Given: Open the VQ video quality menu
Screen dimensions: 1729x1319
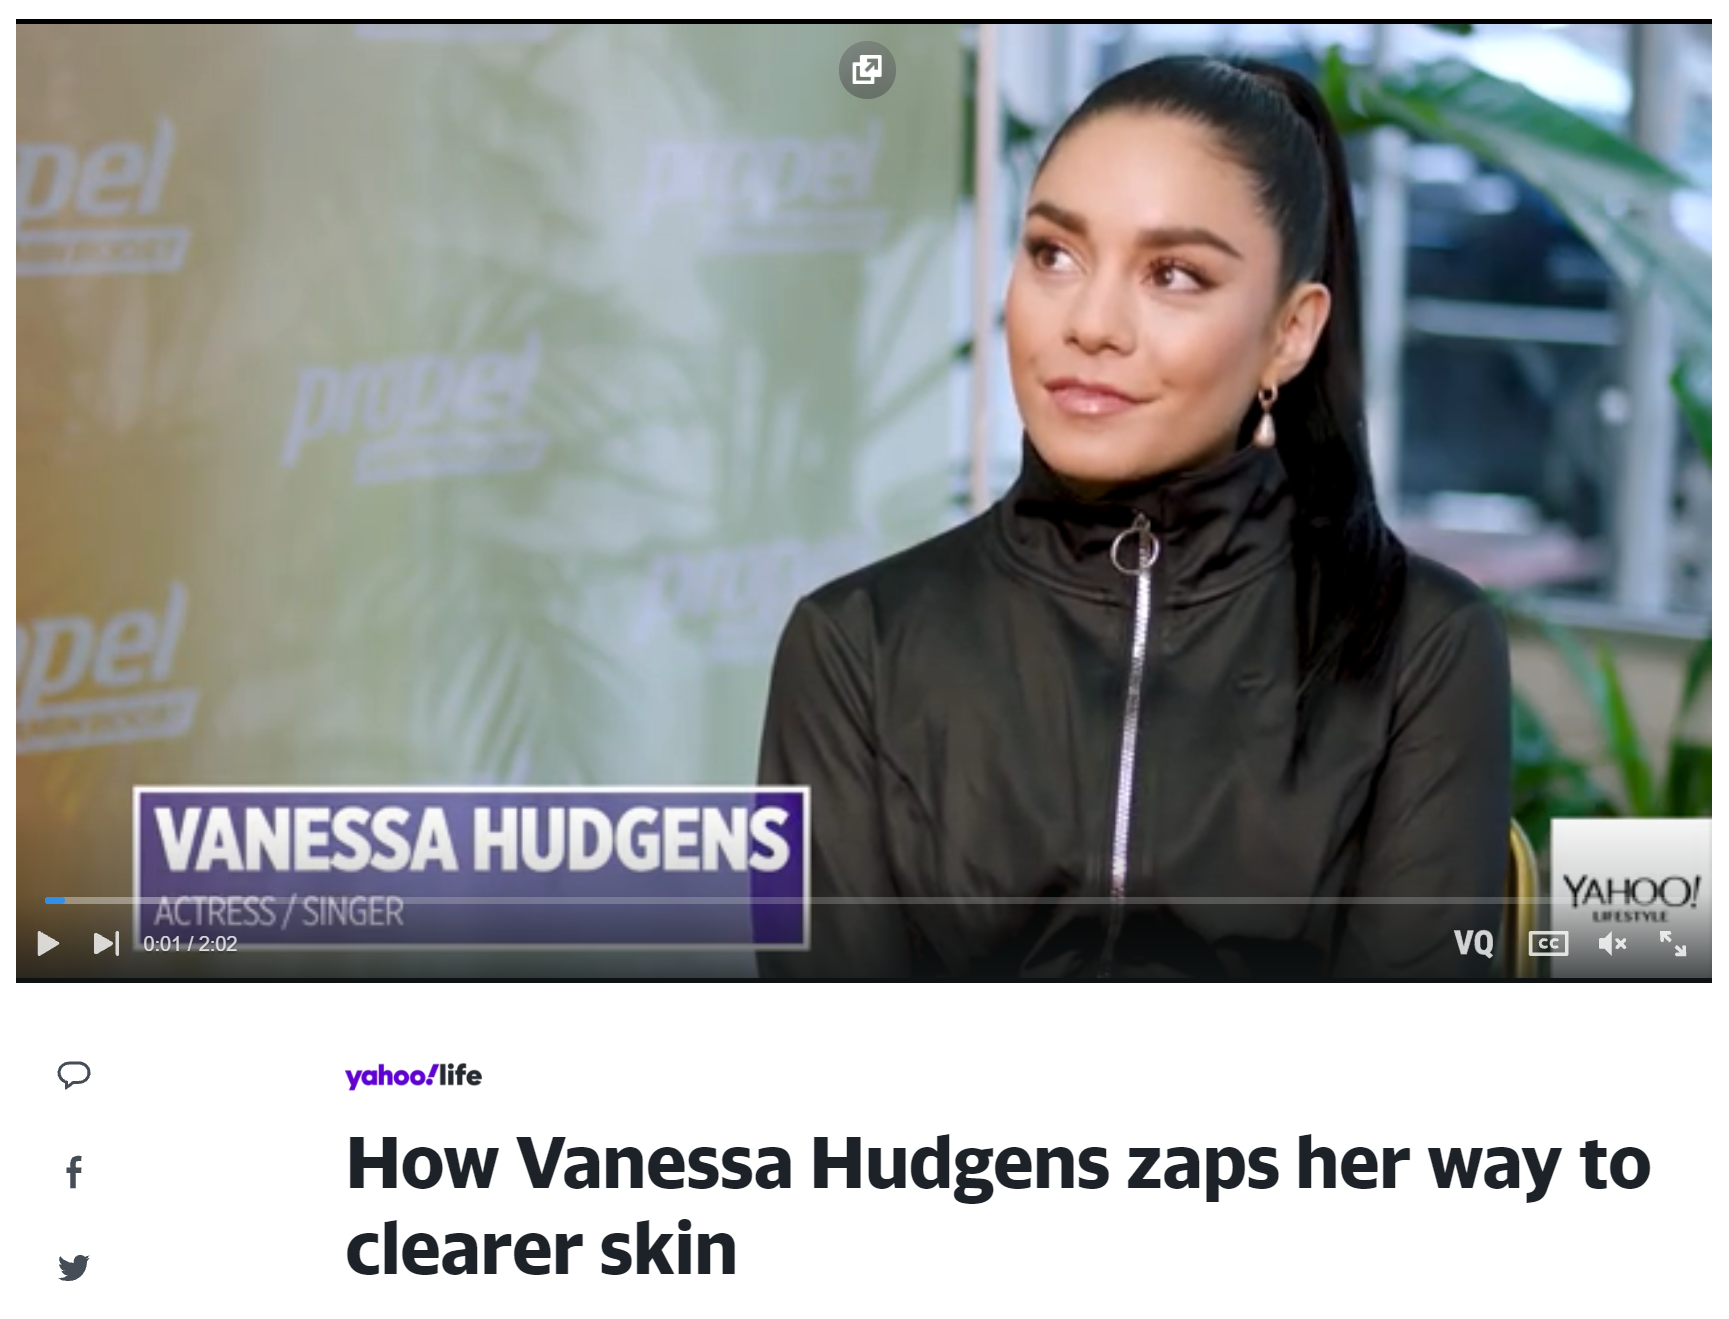Looking at the screenshot, I should tap(1473, 943).
